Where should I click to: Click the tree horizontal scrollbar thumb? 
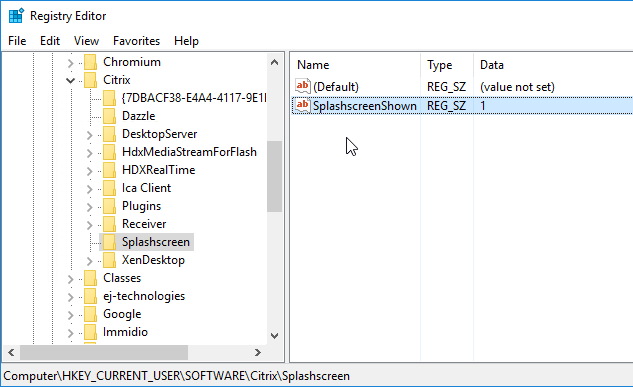click(104, 353)
